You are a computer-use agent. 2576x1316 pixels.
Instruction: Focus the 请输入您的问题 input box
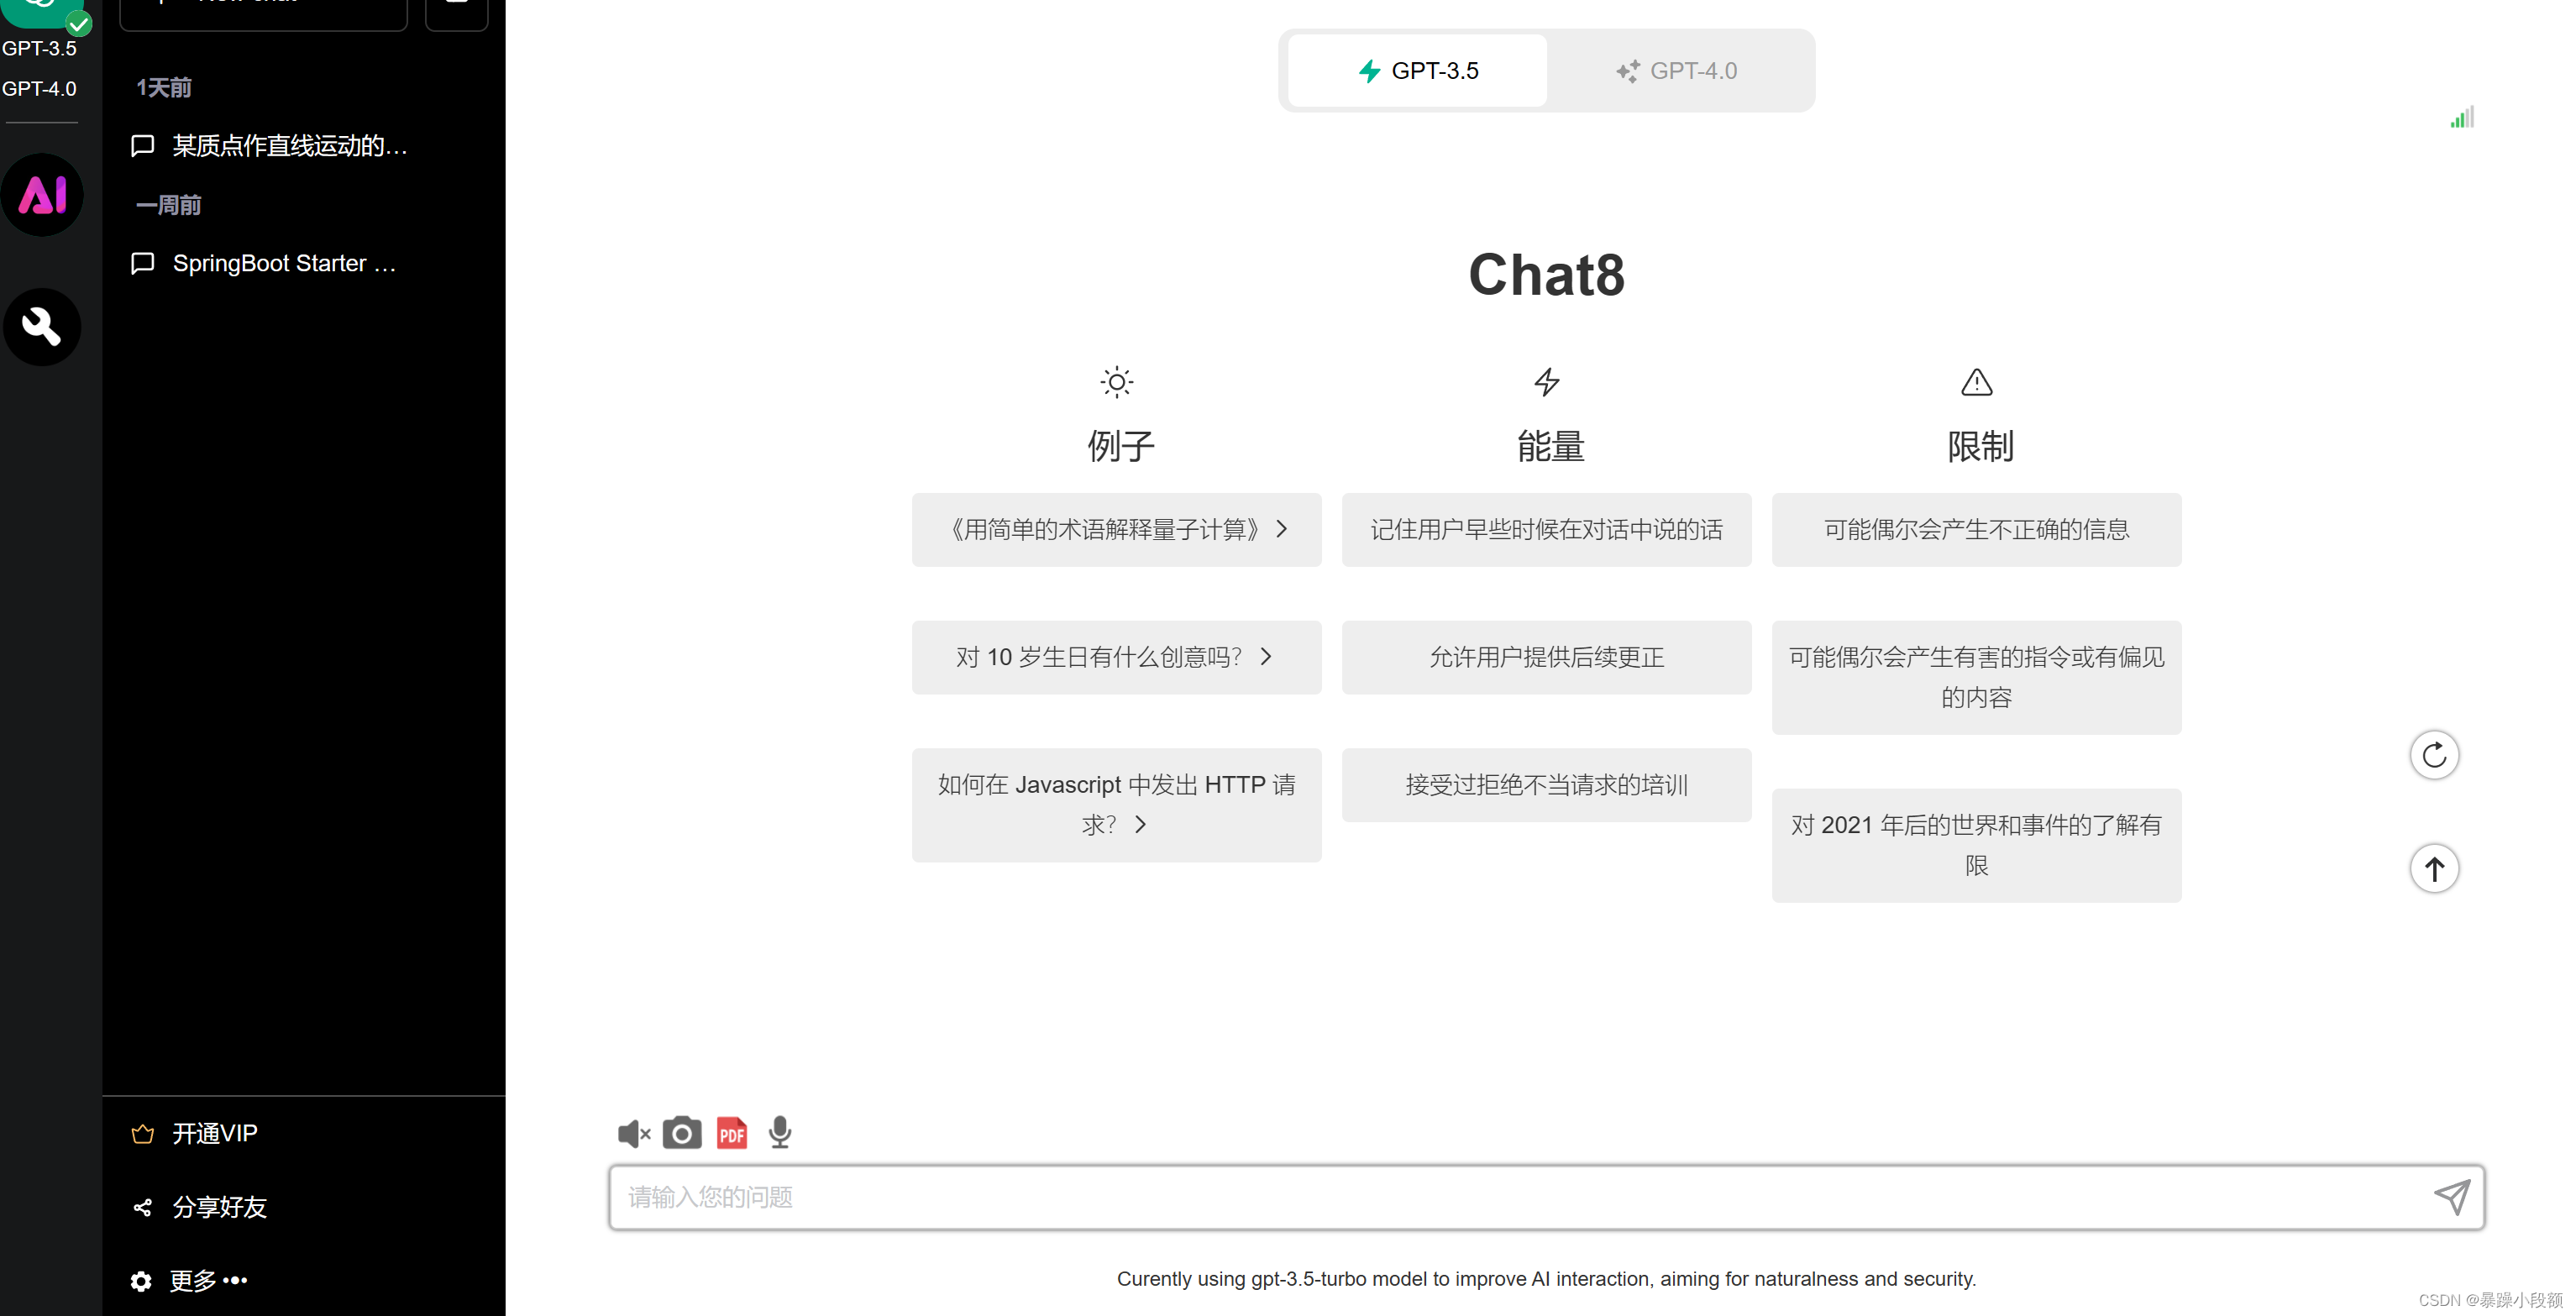point(1547,1197)
